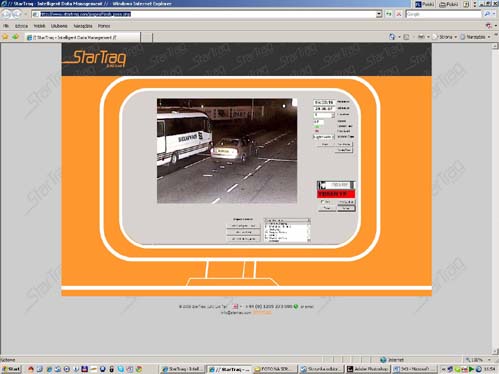Open the Home page icon in command bar
The width and height of the screenshot is (499, 374).
[x=392, y=37]
